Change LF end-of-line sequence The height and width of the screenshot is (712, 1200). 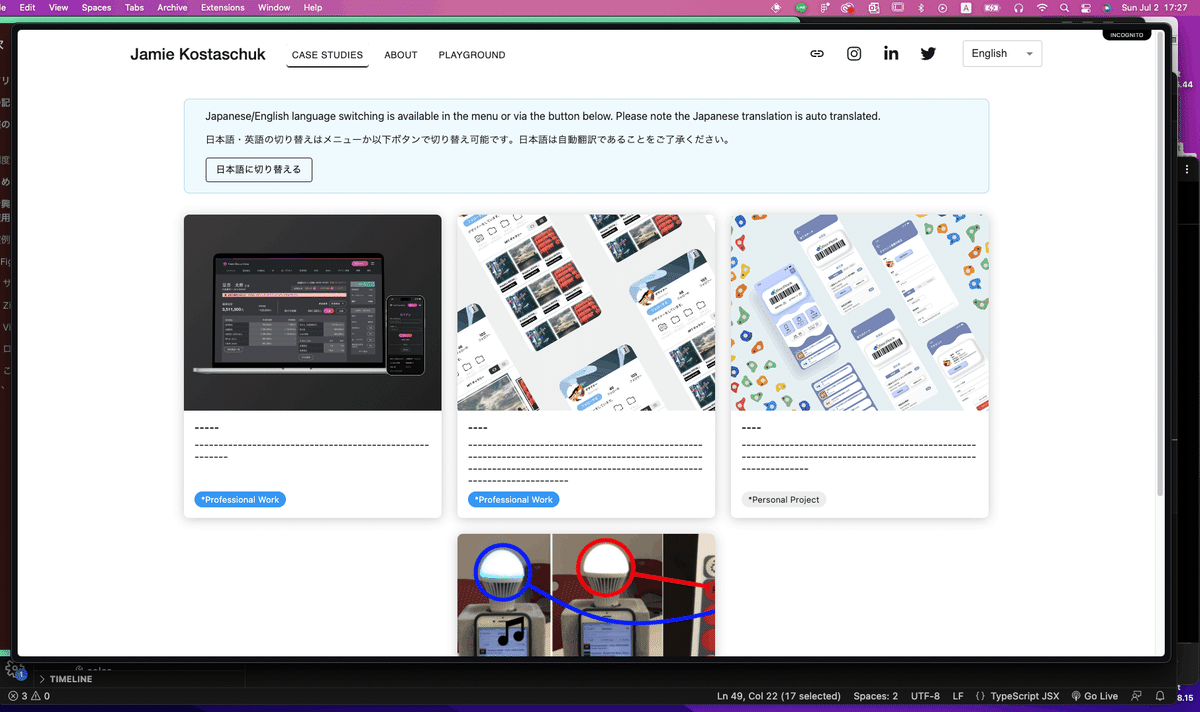click(958, 696)
